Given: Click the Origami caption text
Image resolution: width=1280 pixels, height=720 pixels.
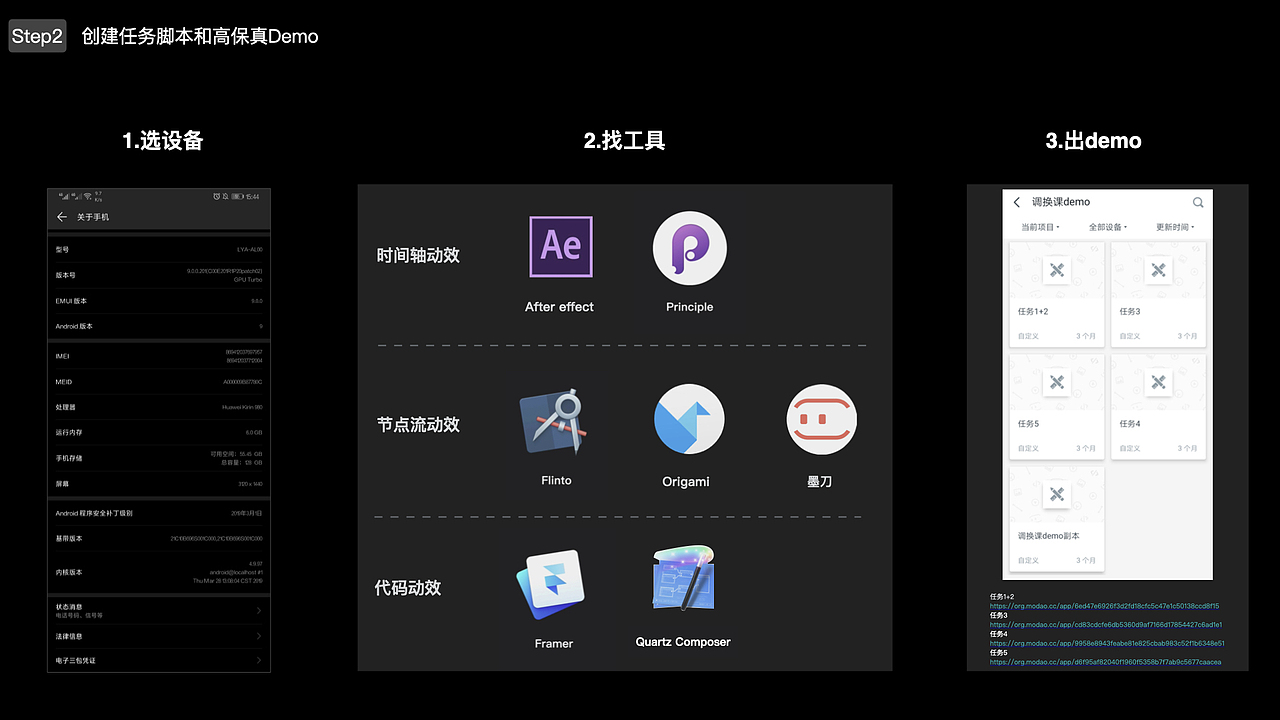Looking at the screenshot, I should coord(686,482).
